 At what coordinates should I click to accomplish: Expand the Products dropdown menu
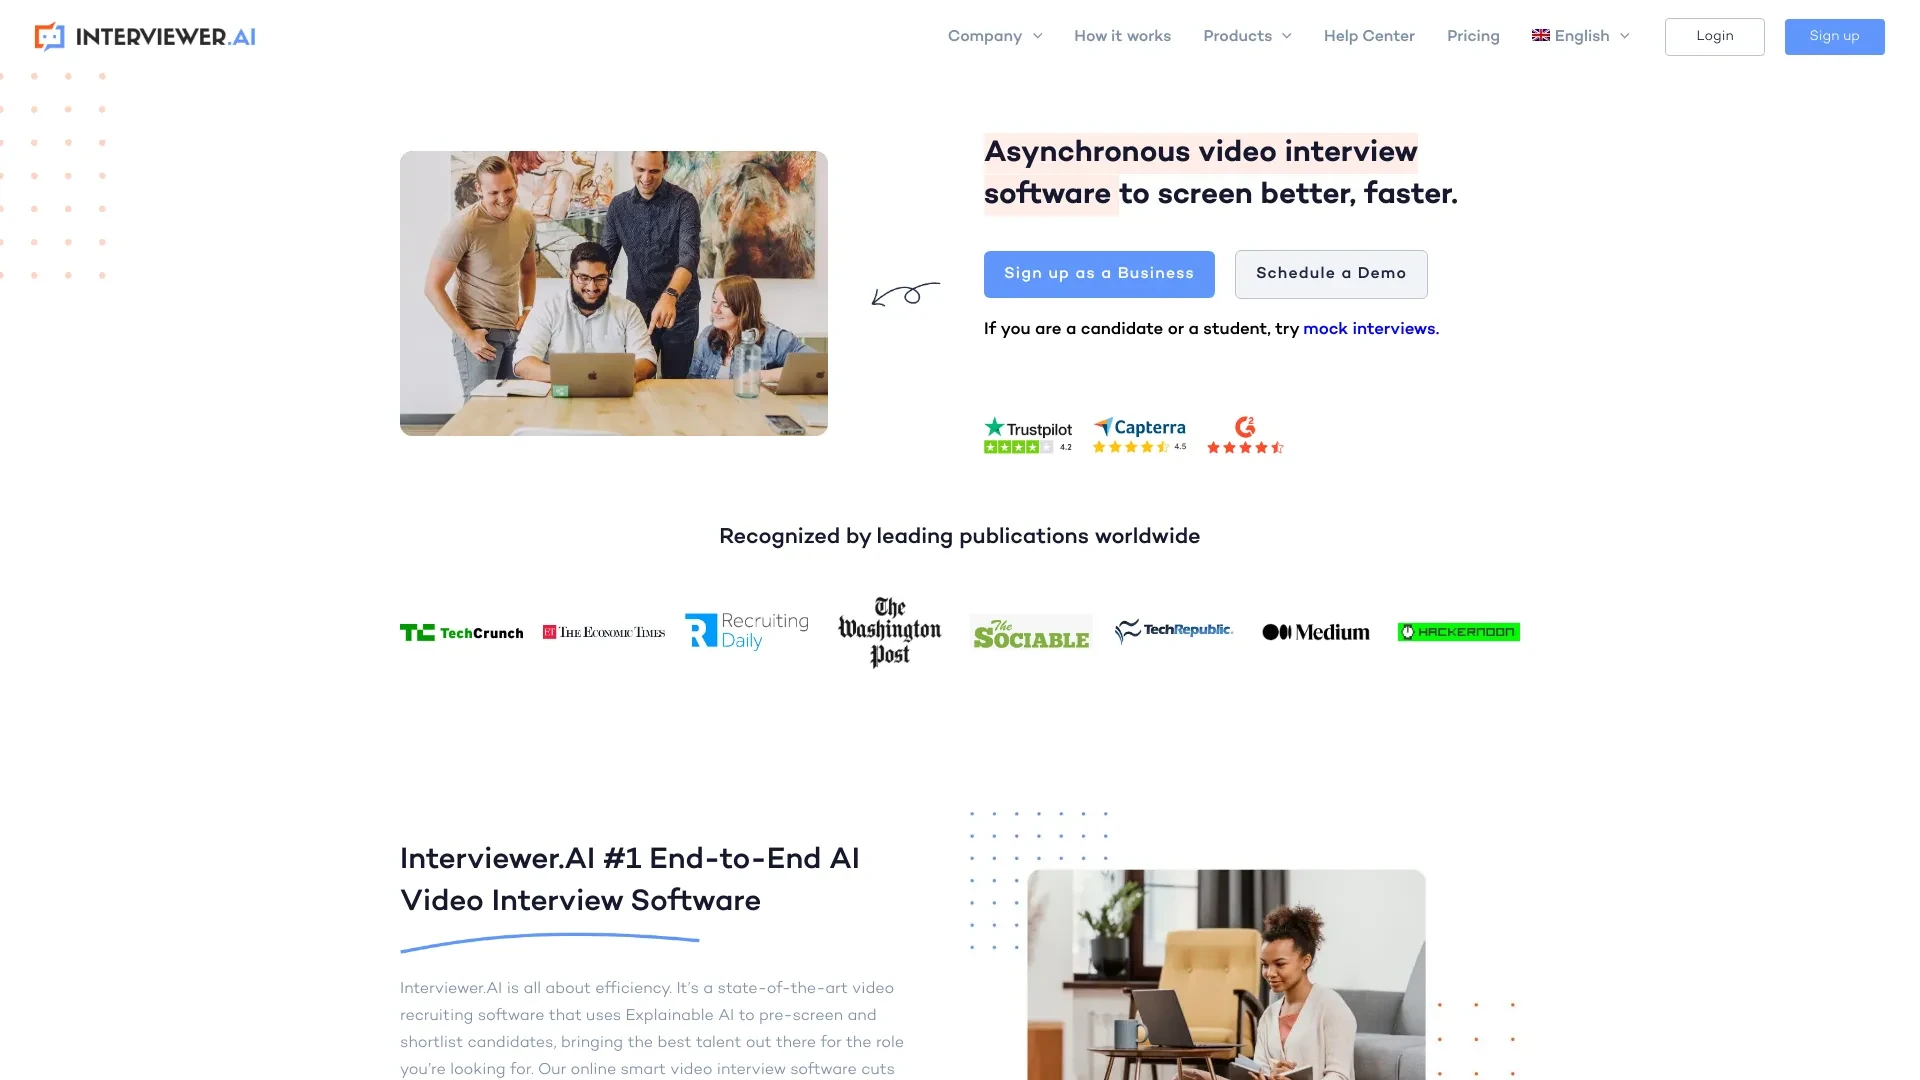click(1246, 36)
